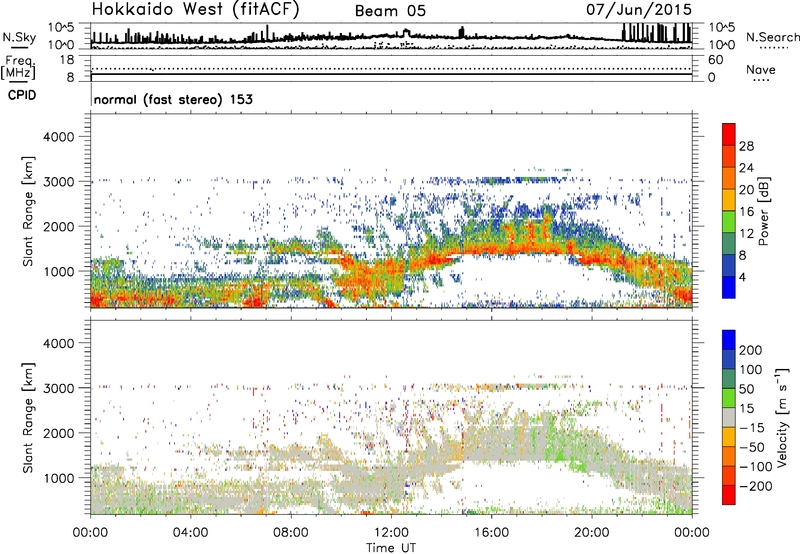Viewport: 800px width, 554px height.
Task: Click the red top of power colorbar
Action: 729,134
